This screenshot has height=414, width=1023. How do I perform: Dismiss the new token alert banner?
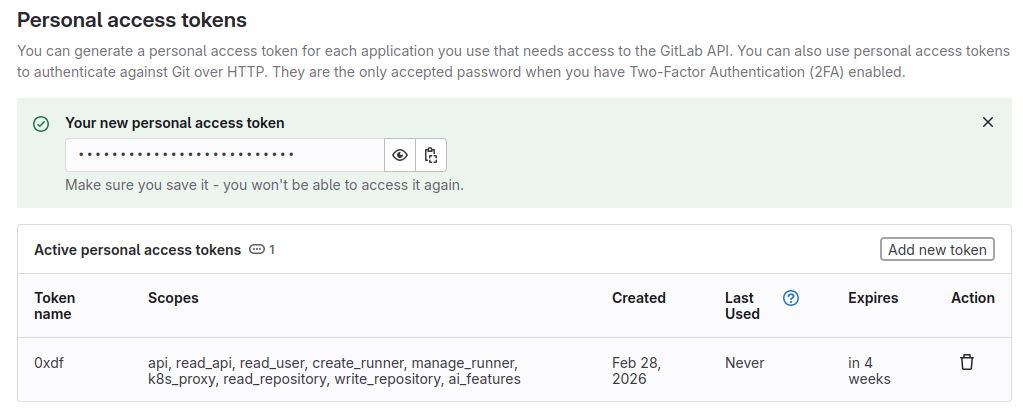(x=988, y=122)
